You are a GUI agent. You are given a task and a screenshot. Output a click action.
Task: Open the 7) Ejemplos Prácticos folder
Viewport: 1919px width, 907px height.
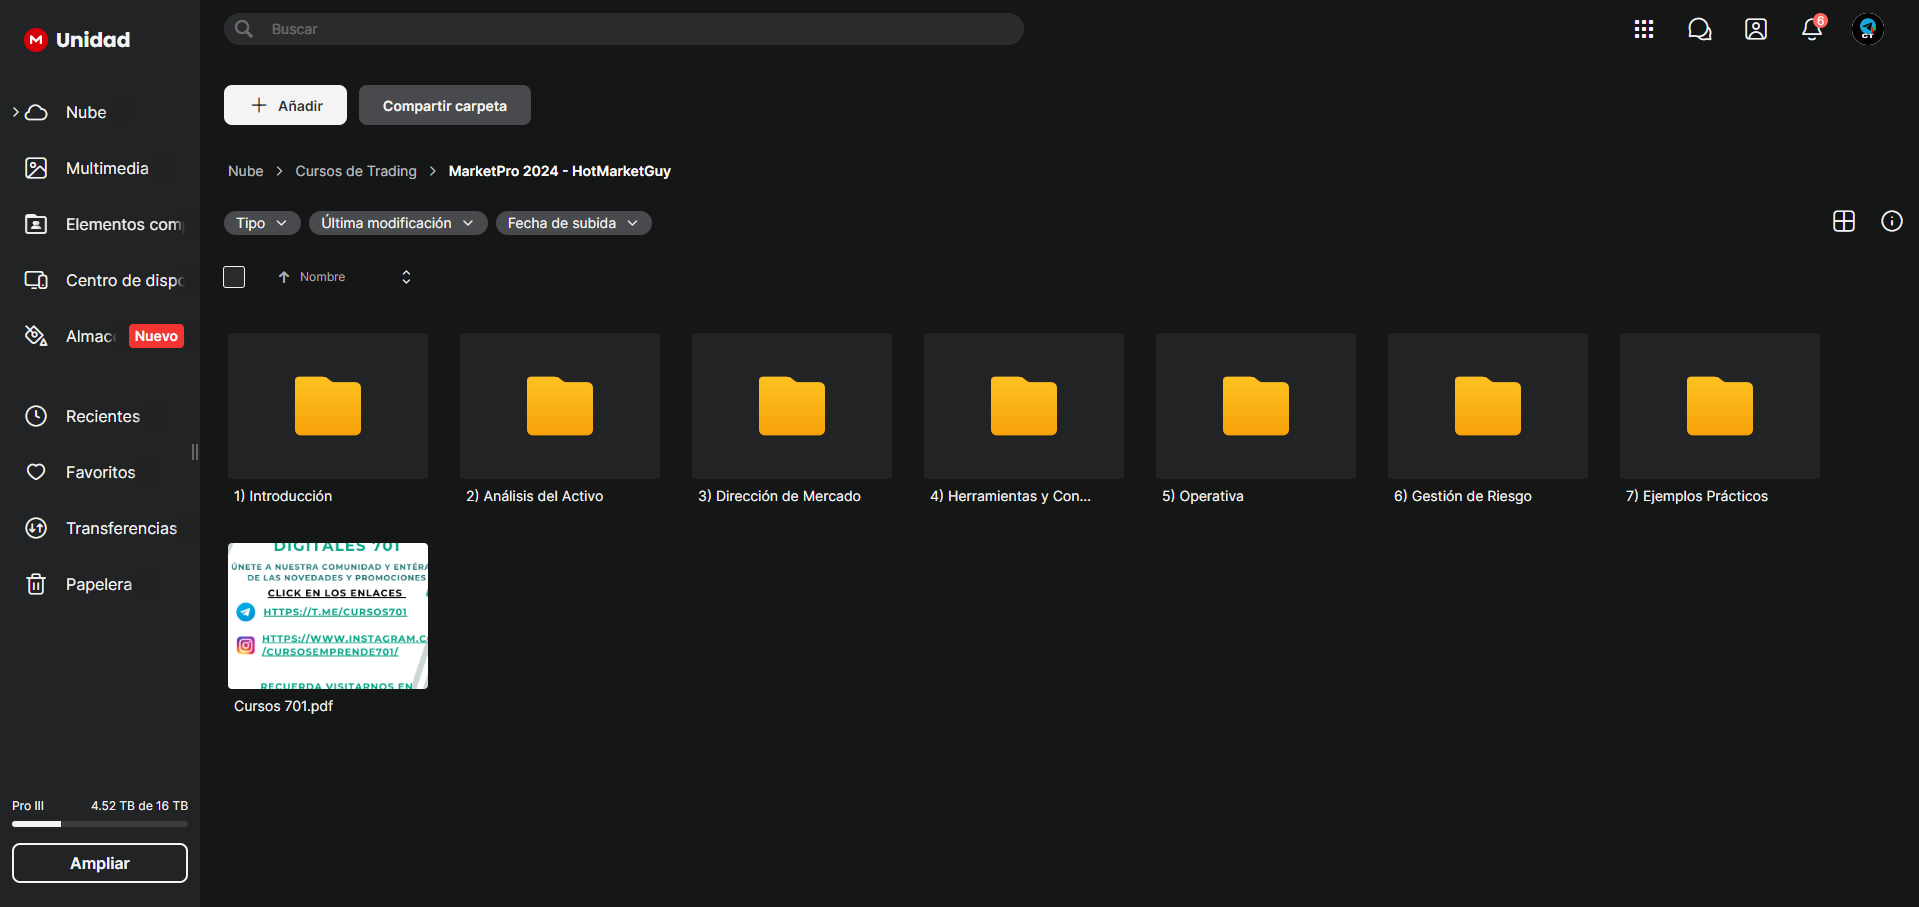(1720, 406)
